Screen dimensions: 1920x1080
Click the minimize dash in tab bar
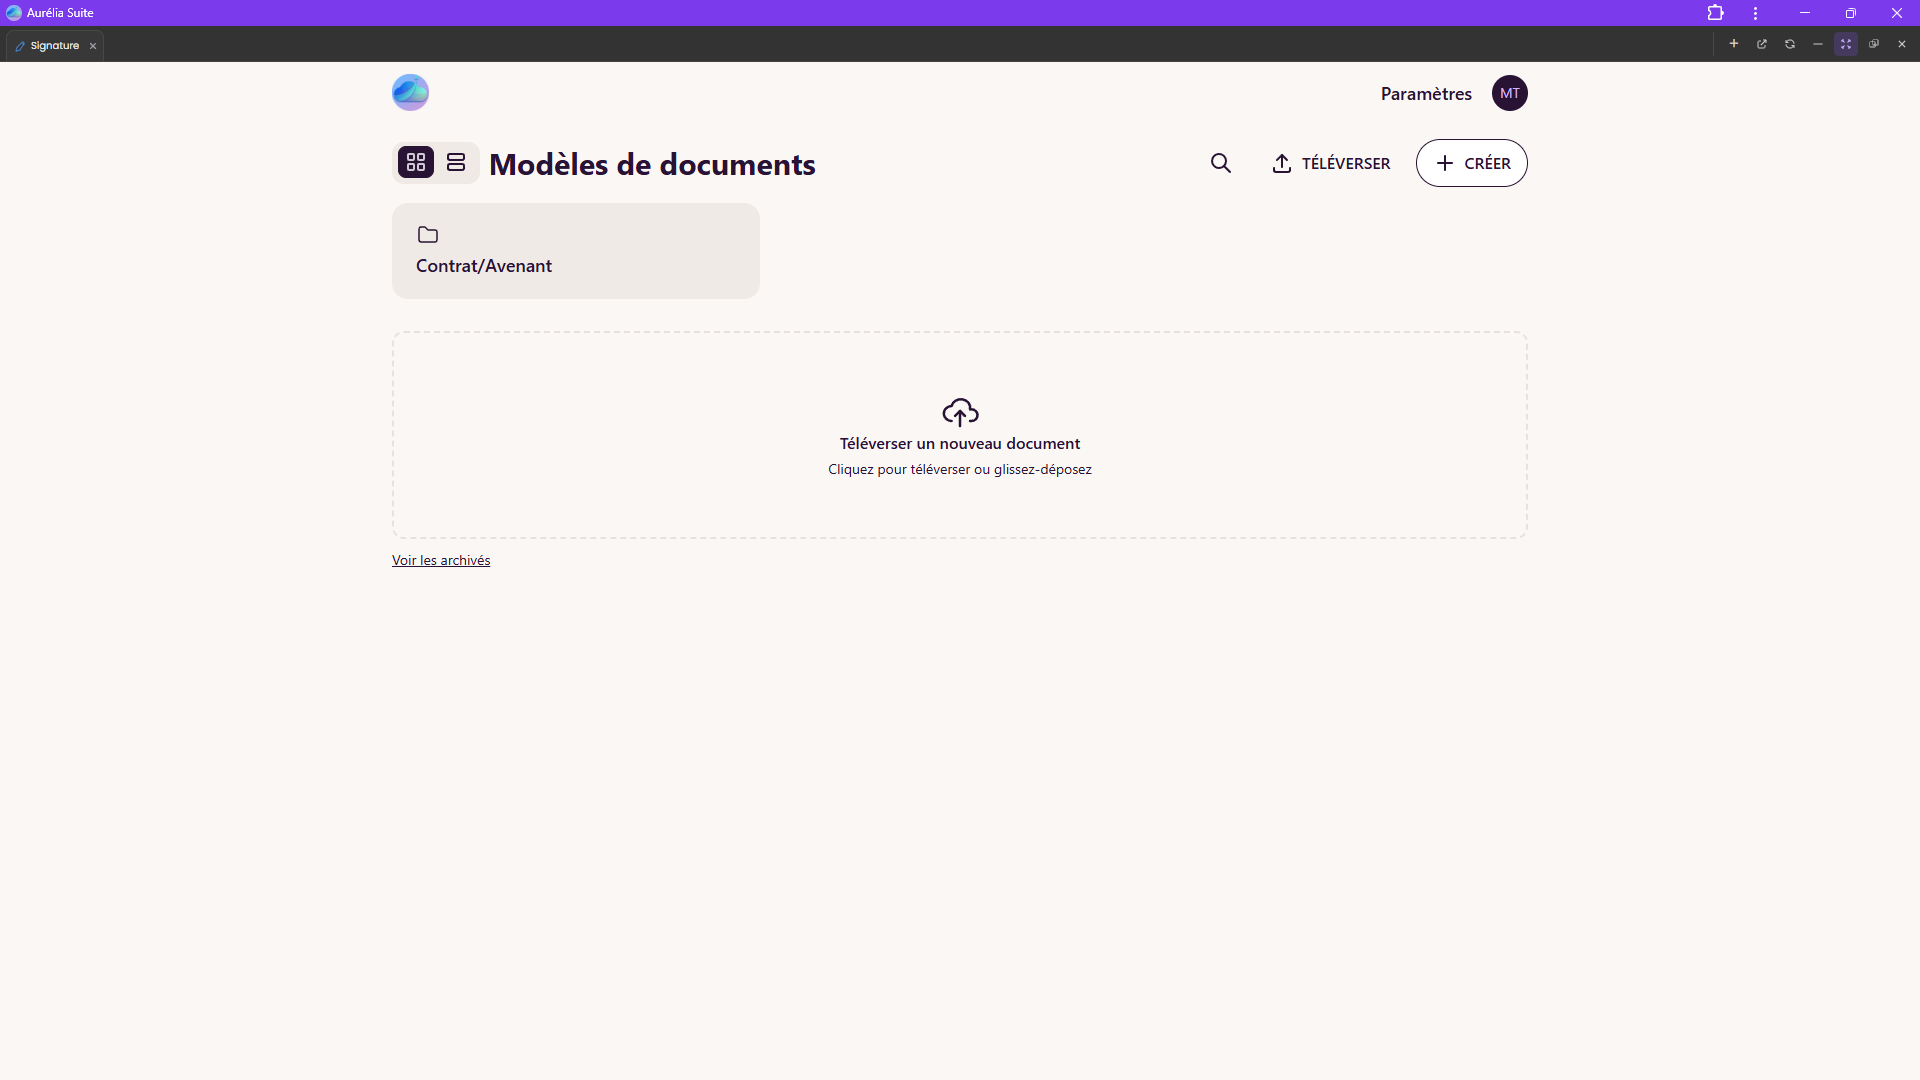(1818, 44)
